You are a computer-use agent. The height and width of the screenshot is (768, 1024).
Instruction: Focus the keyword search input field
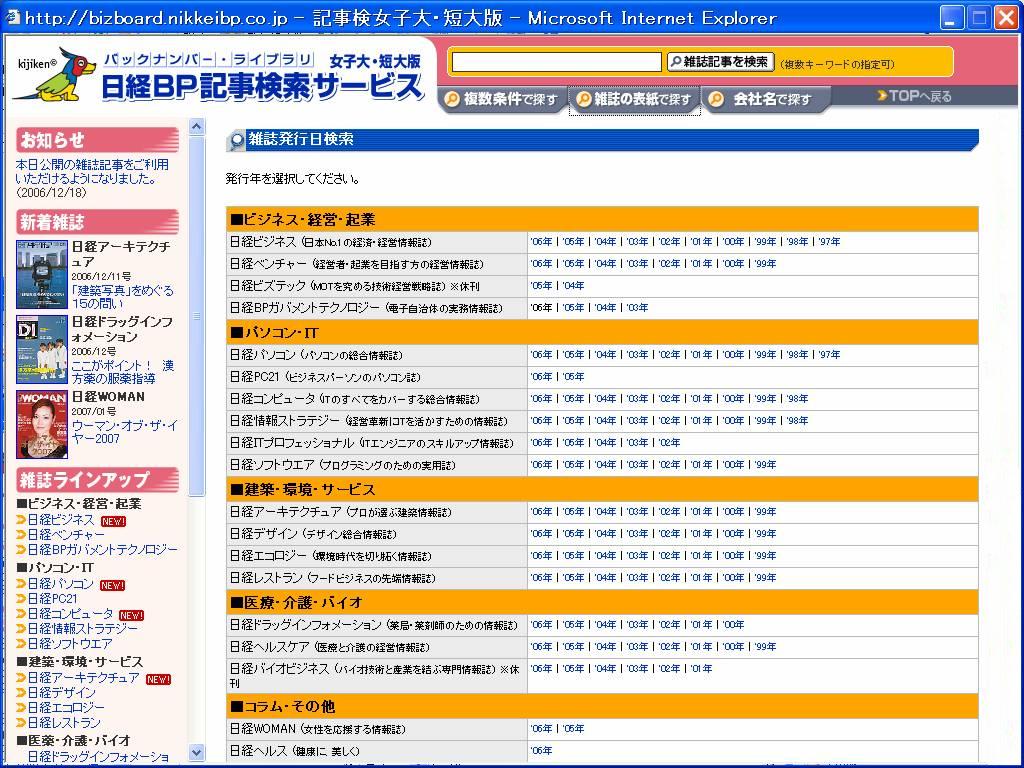coord(557,62)
